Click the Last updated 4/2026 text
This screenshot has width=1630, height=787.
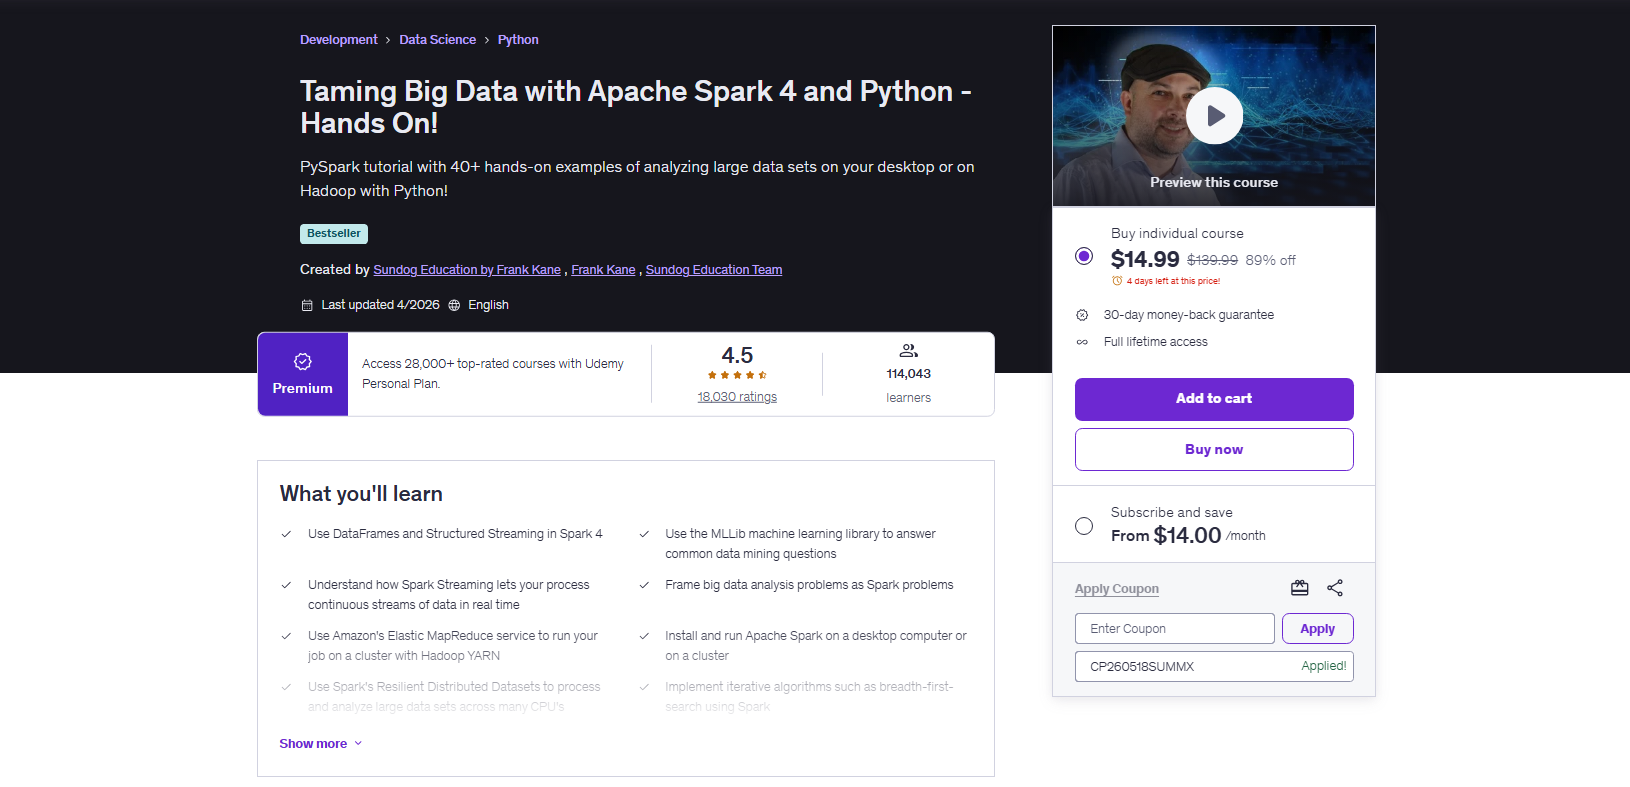(x=380, y=305)
